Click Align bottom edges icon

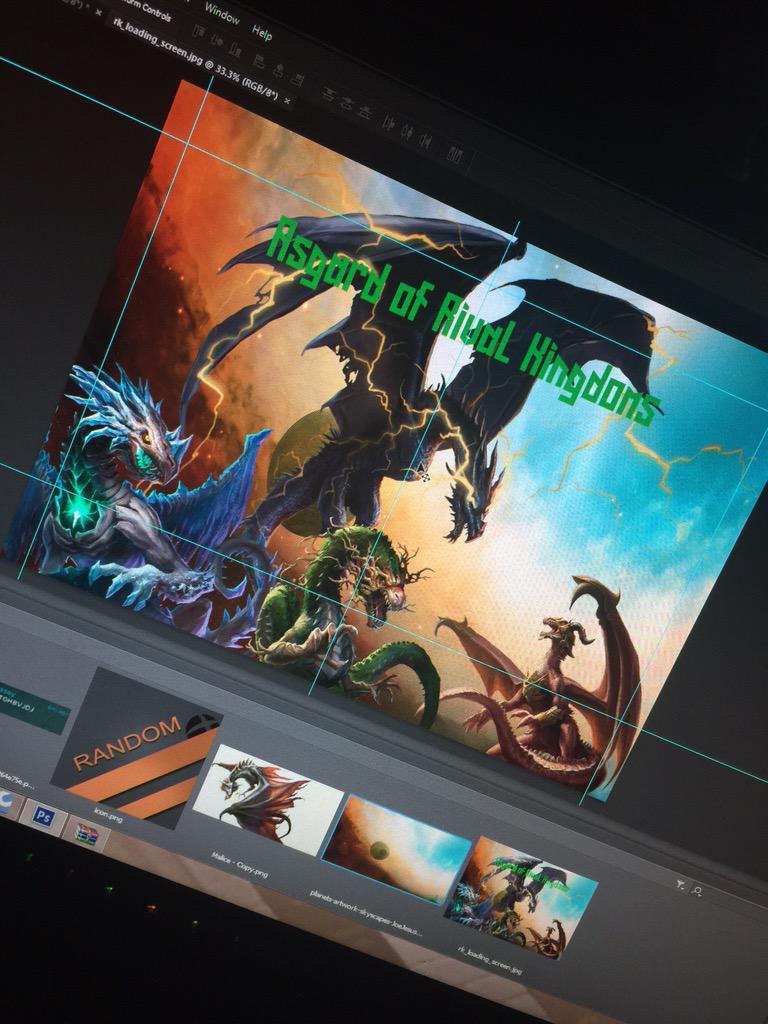pos(235,50)
